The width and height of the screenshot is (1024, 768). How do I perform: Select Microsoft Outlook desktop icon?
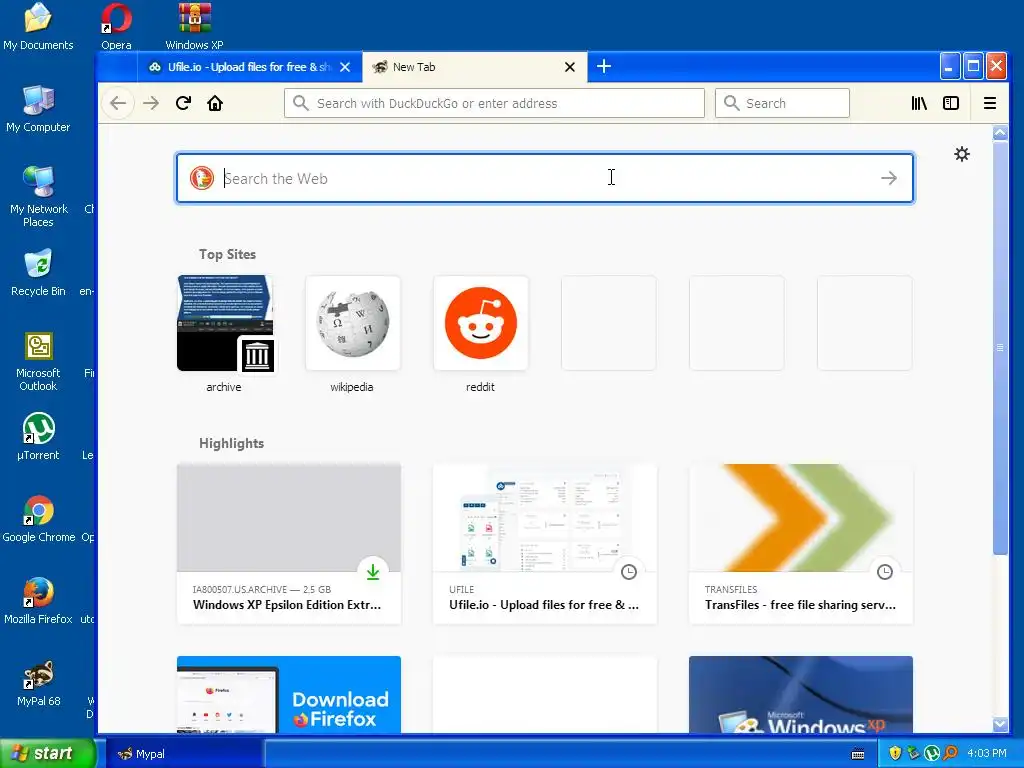click(x=38, y=361)
